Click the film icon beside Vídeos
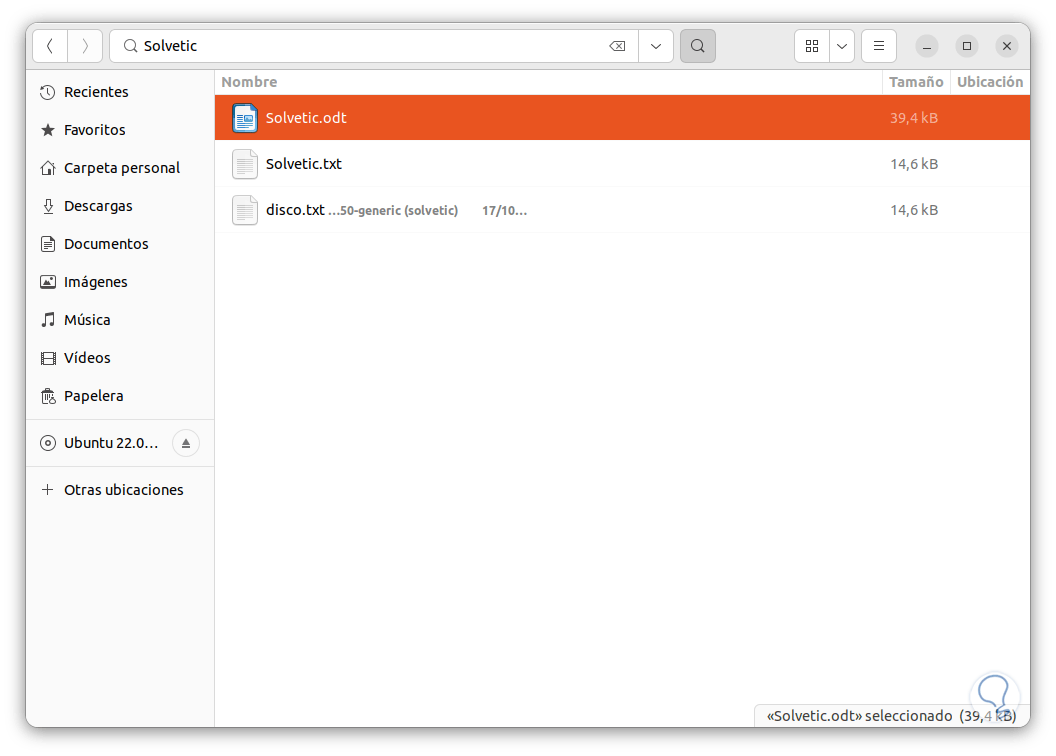The image size is (1056, 756). (x=48, y=358)
